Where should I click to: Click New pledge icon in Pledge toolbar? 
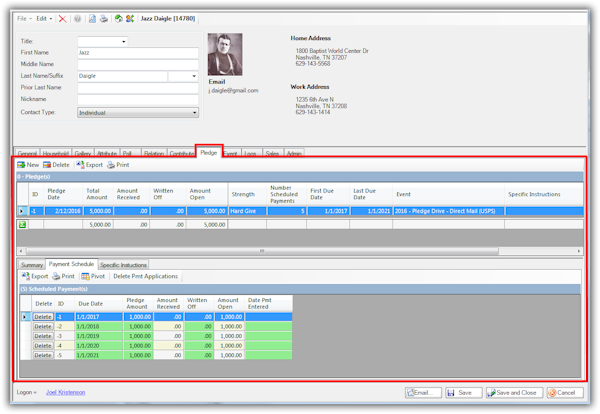28,164
